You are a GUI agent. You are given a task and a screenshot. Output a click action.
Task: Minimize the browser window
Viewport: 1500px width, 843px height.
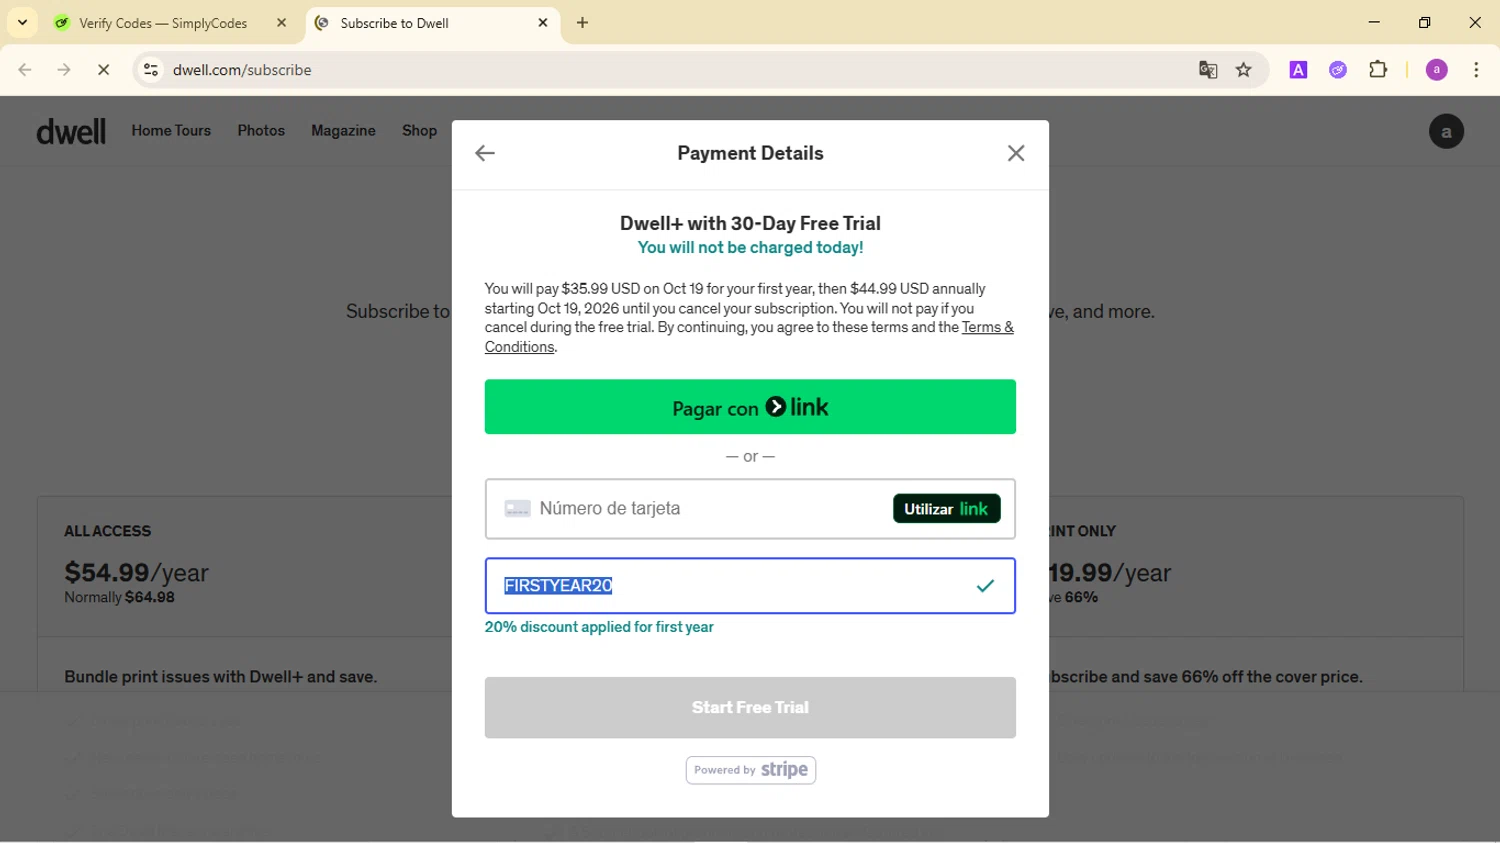click(1374, 22)
